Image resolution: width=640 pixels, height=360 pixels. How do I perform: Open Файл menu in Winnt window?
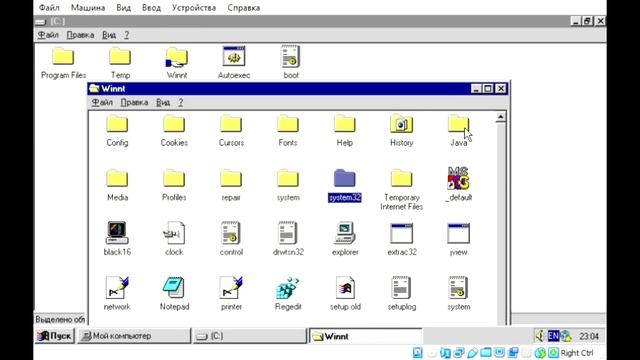[102, 102]
